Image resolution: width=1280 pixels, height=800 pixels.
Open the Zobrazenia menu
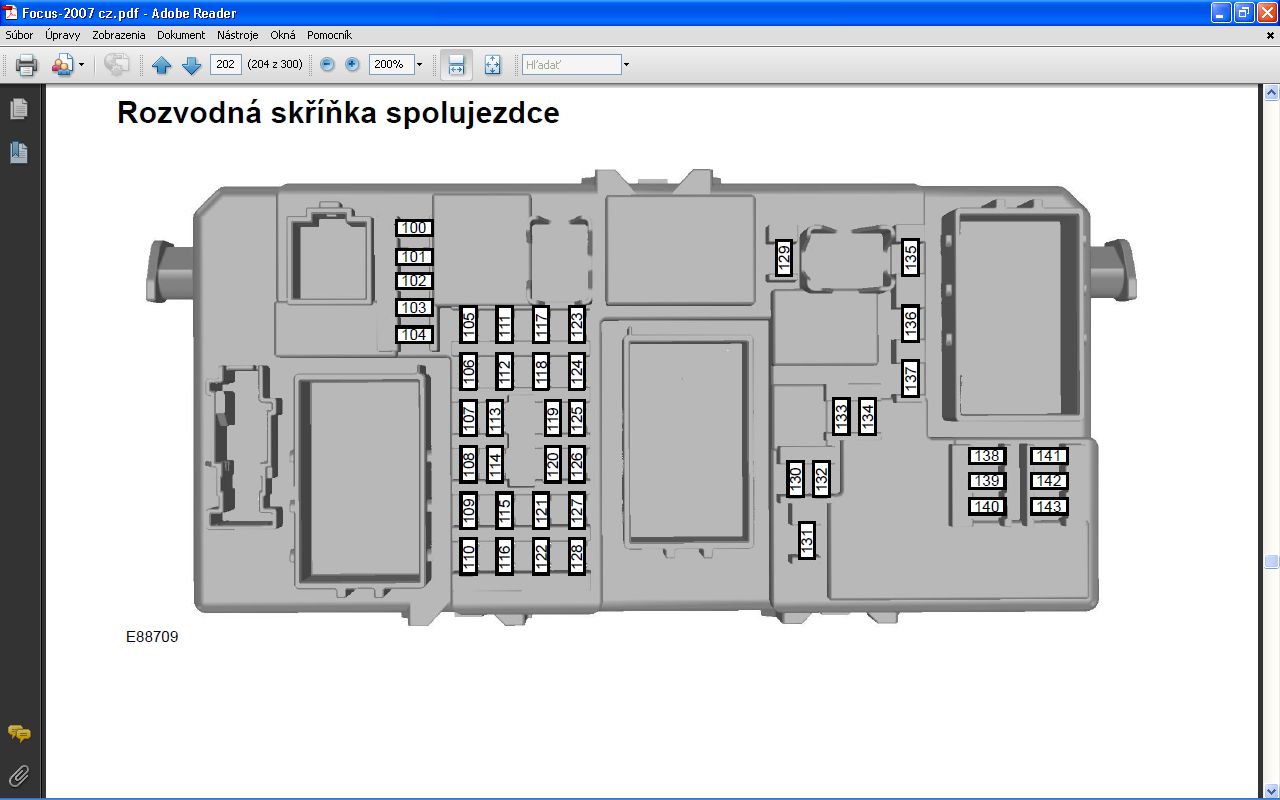click(x=118, y=35)
